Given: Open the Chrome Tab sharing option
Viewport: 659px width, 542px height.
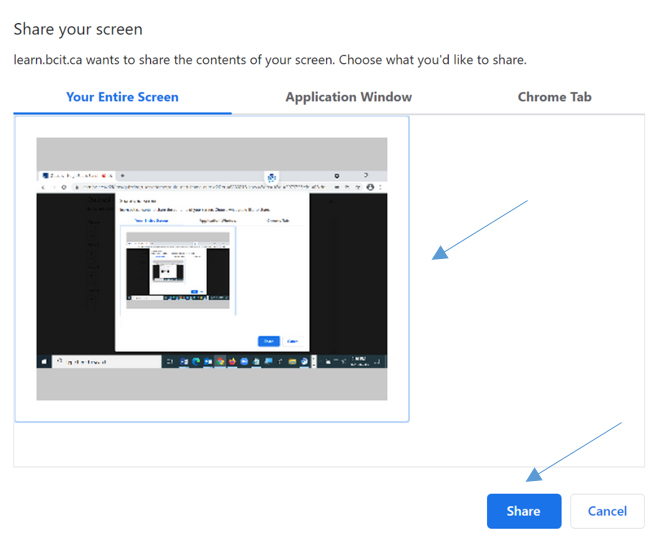Looking at the screenshot, I should [x=554, y=97].
